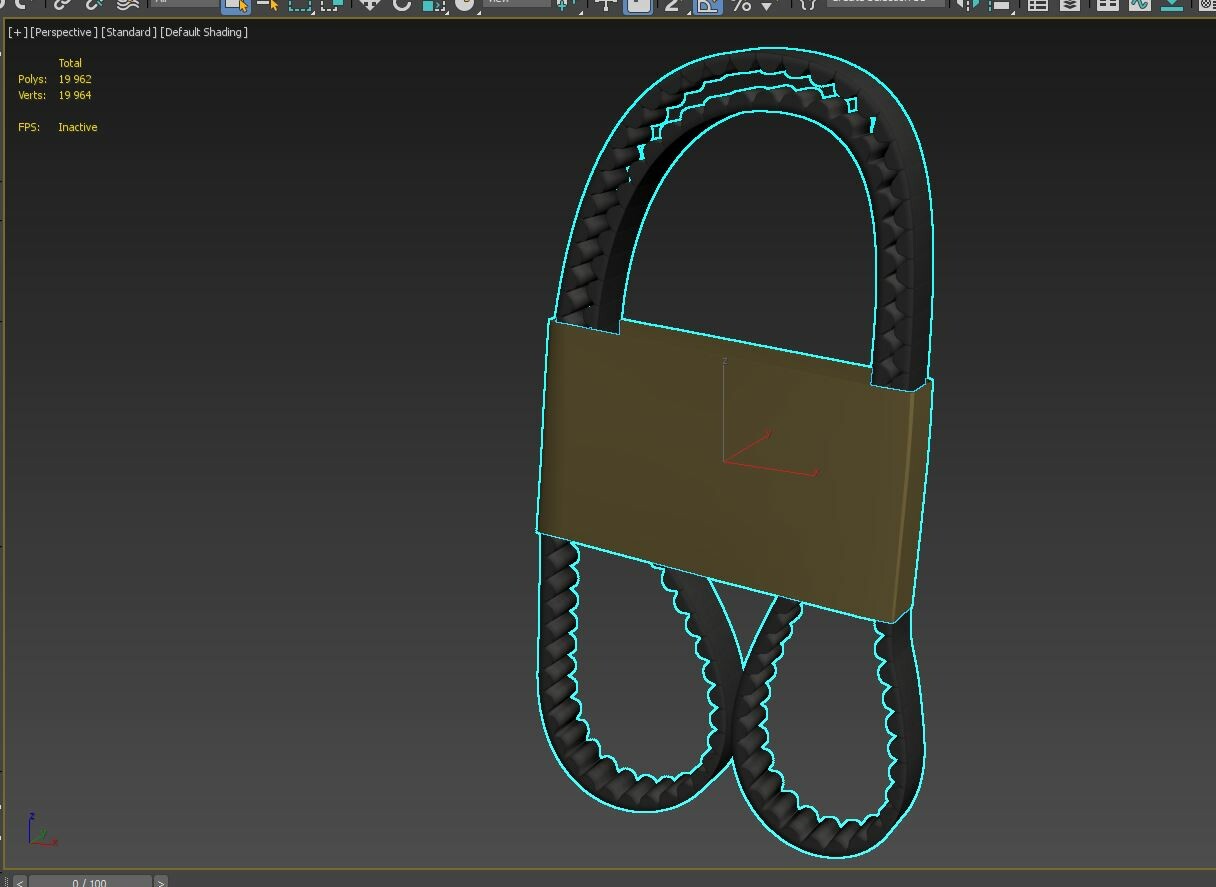
Task: Click the time slider showing 0 / 100
Action: click(89, 882)
